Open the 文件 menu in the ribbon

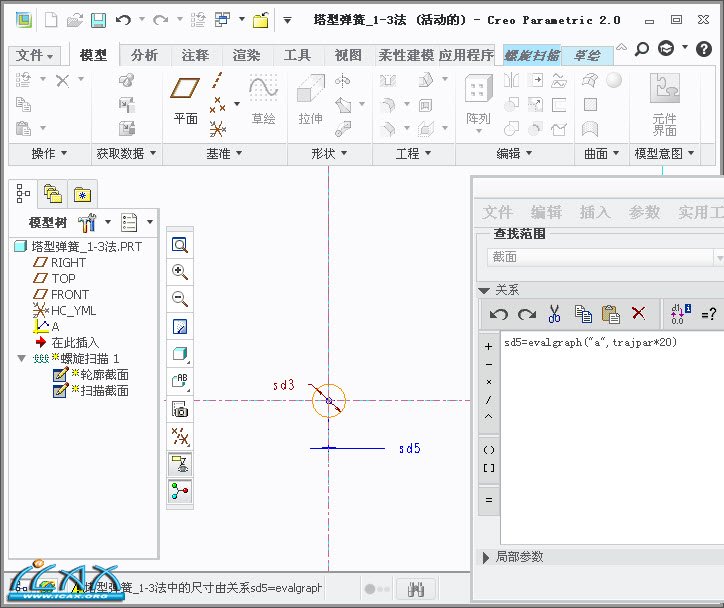tap(36, 56)
